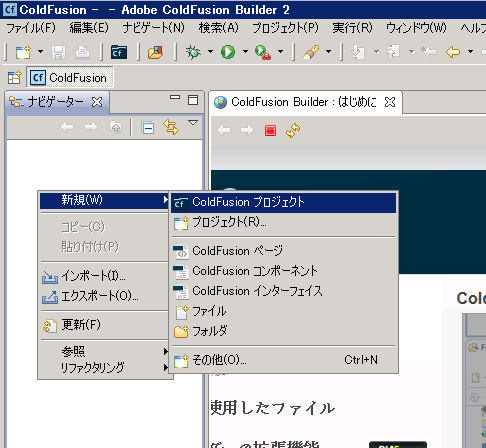486x448 pixels.
Task: Select the ColdFusion perspective button
Action: pyautogui.click(x=70, y=78)
